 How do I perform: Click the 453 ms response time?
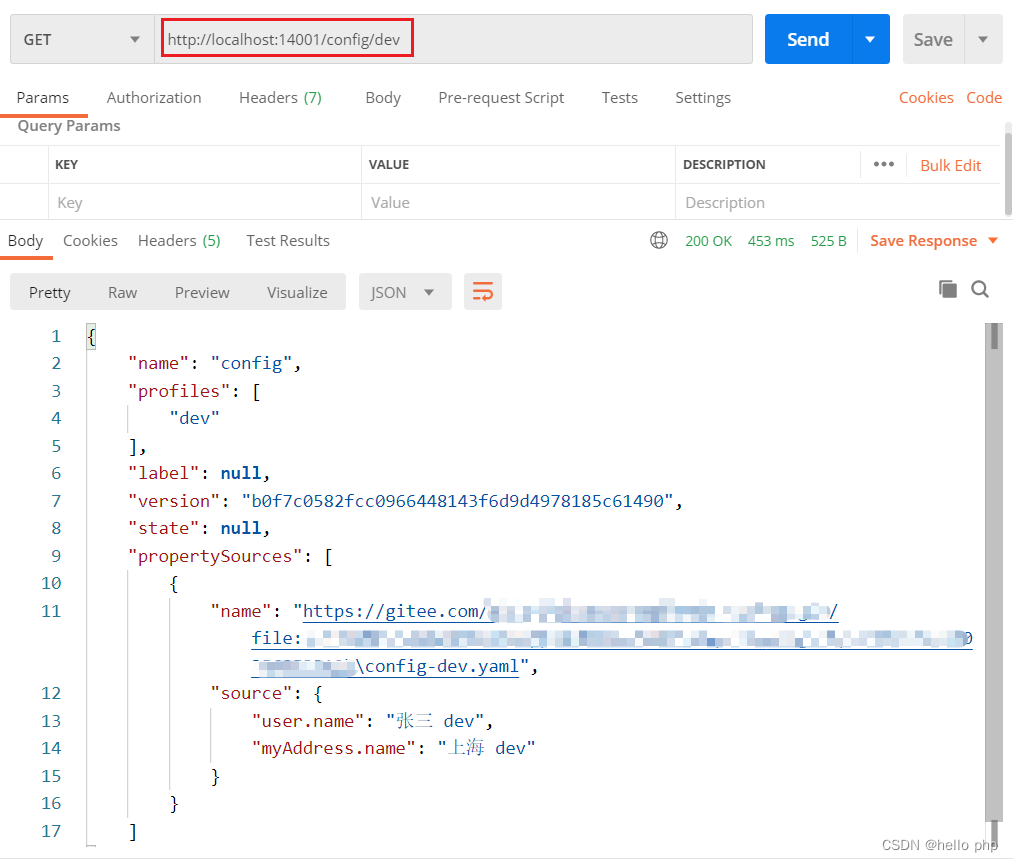pyautogui.click(x=771, y=240)
